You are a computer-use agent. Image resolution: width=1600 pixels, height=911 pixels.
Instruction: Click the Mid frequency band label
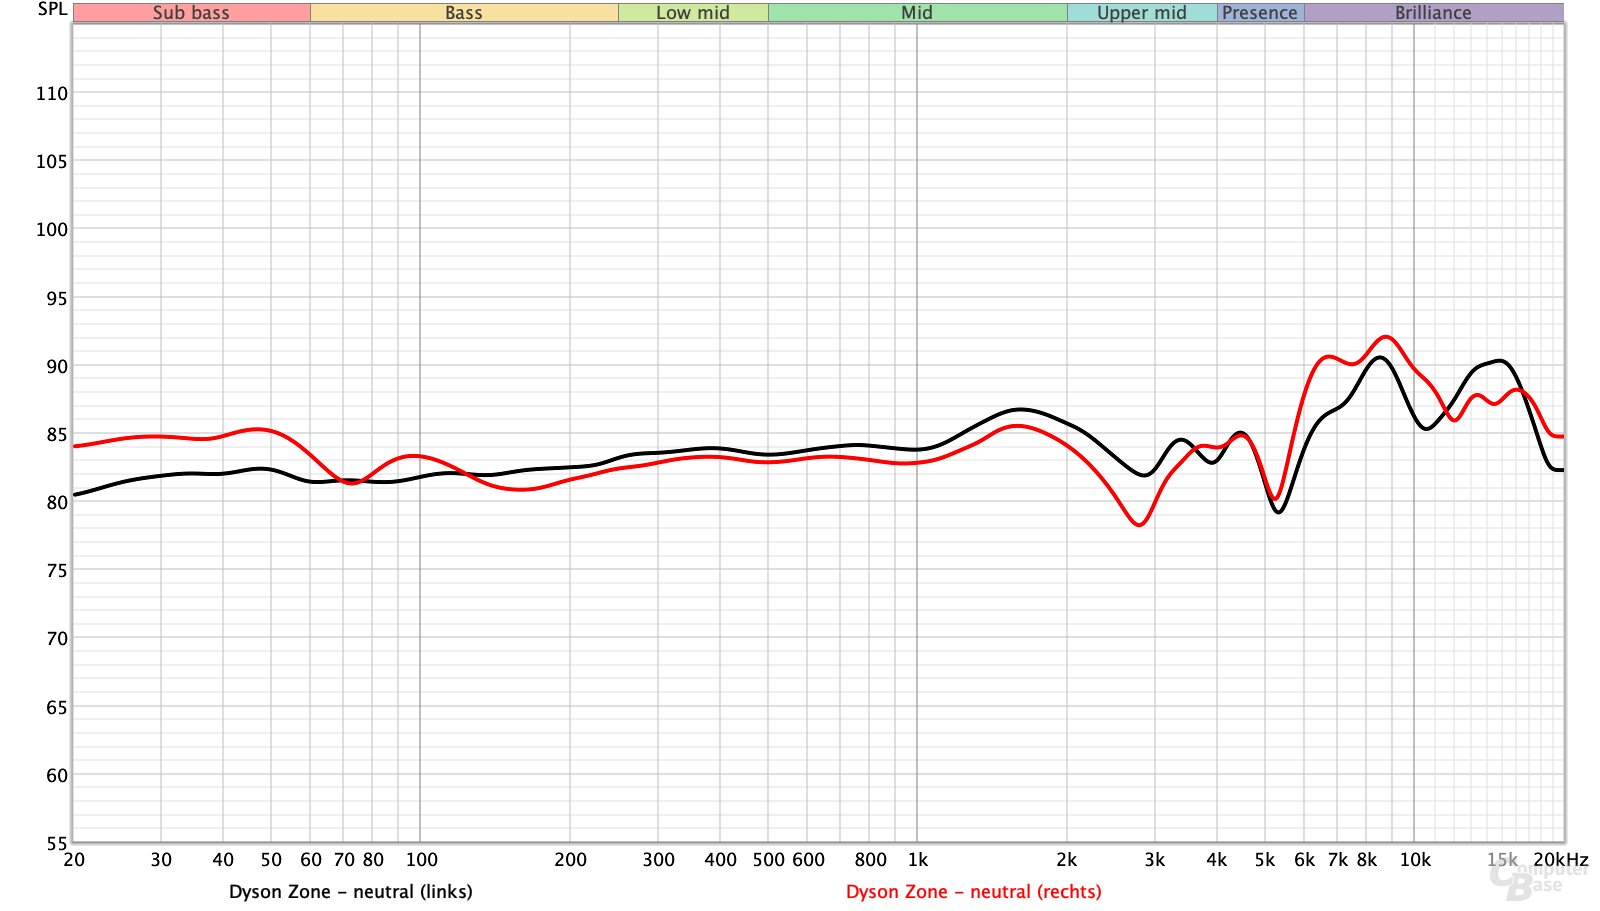point(917,13)
